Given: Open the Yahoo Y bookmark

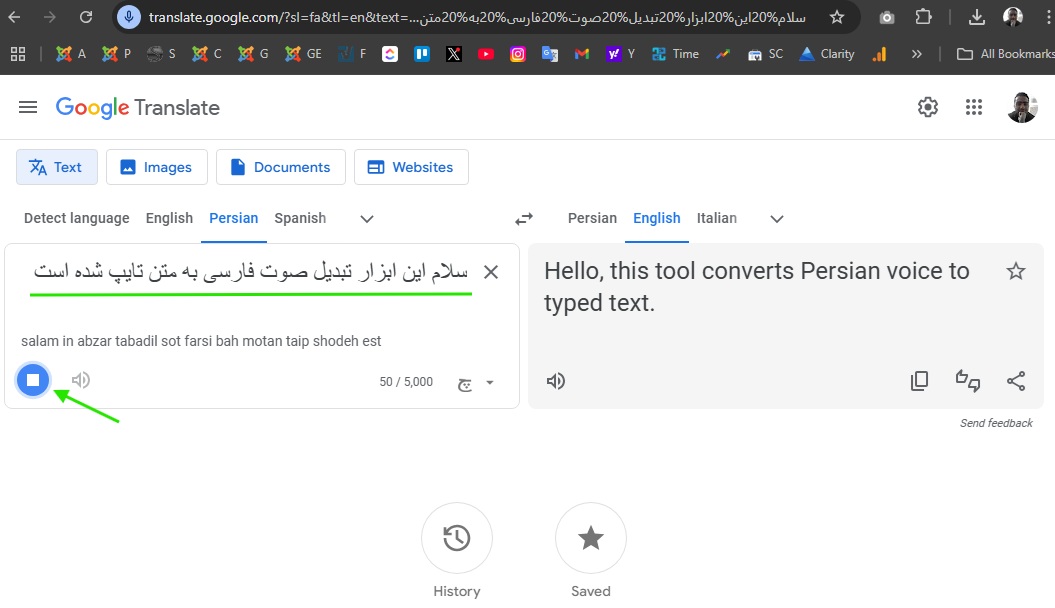Looking at the screenshot, I should [620, 54].
